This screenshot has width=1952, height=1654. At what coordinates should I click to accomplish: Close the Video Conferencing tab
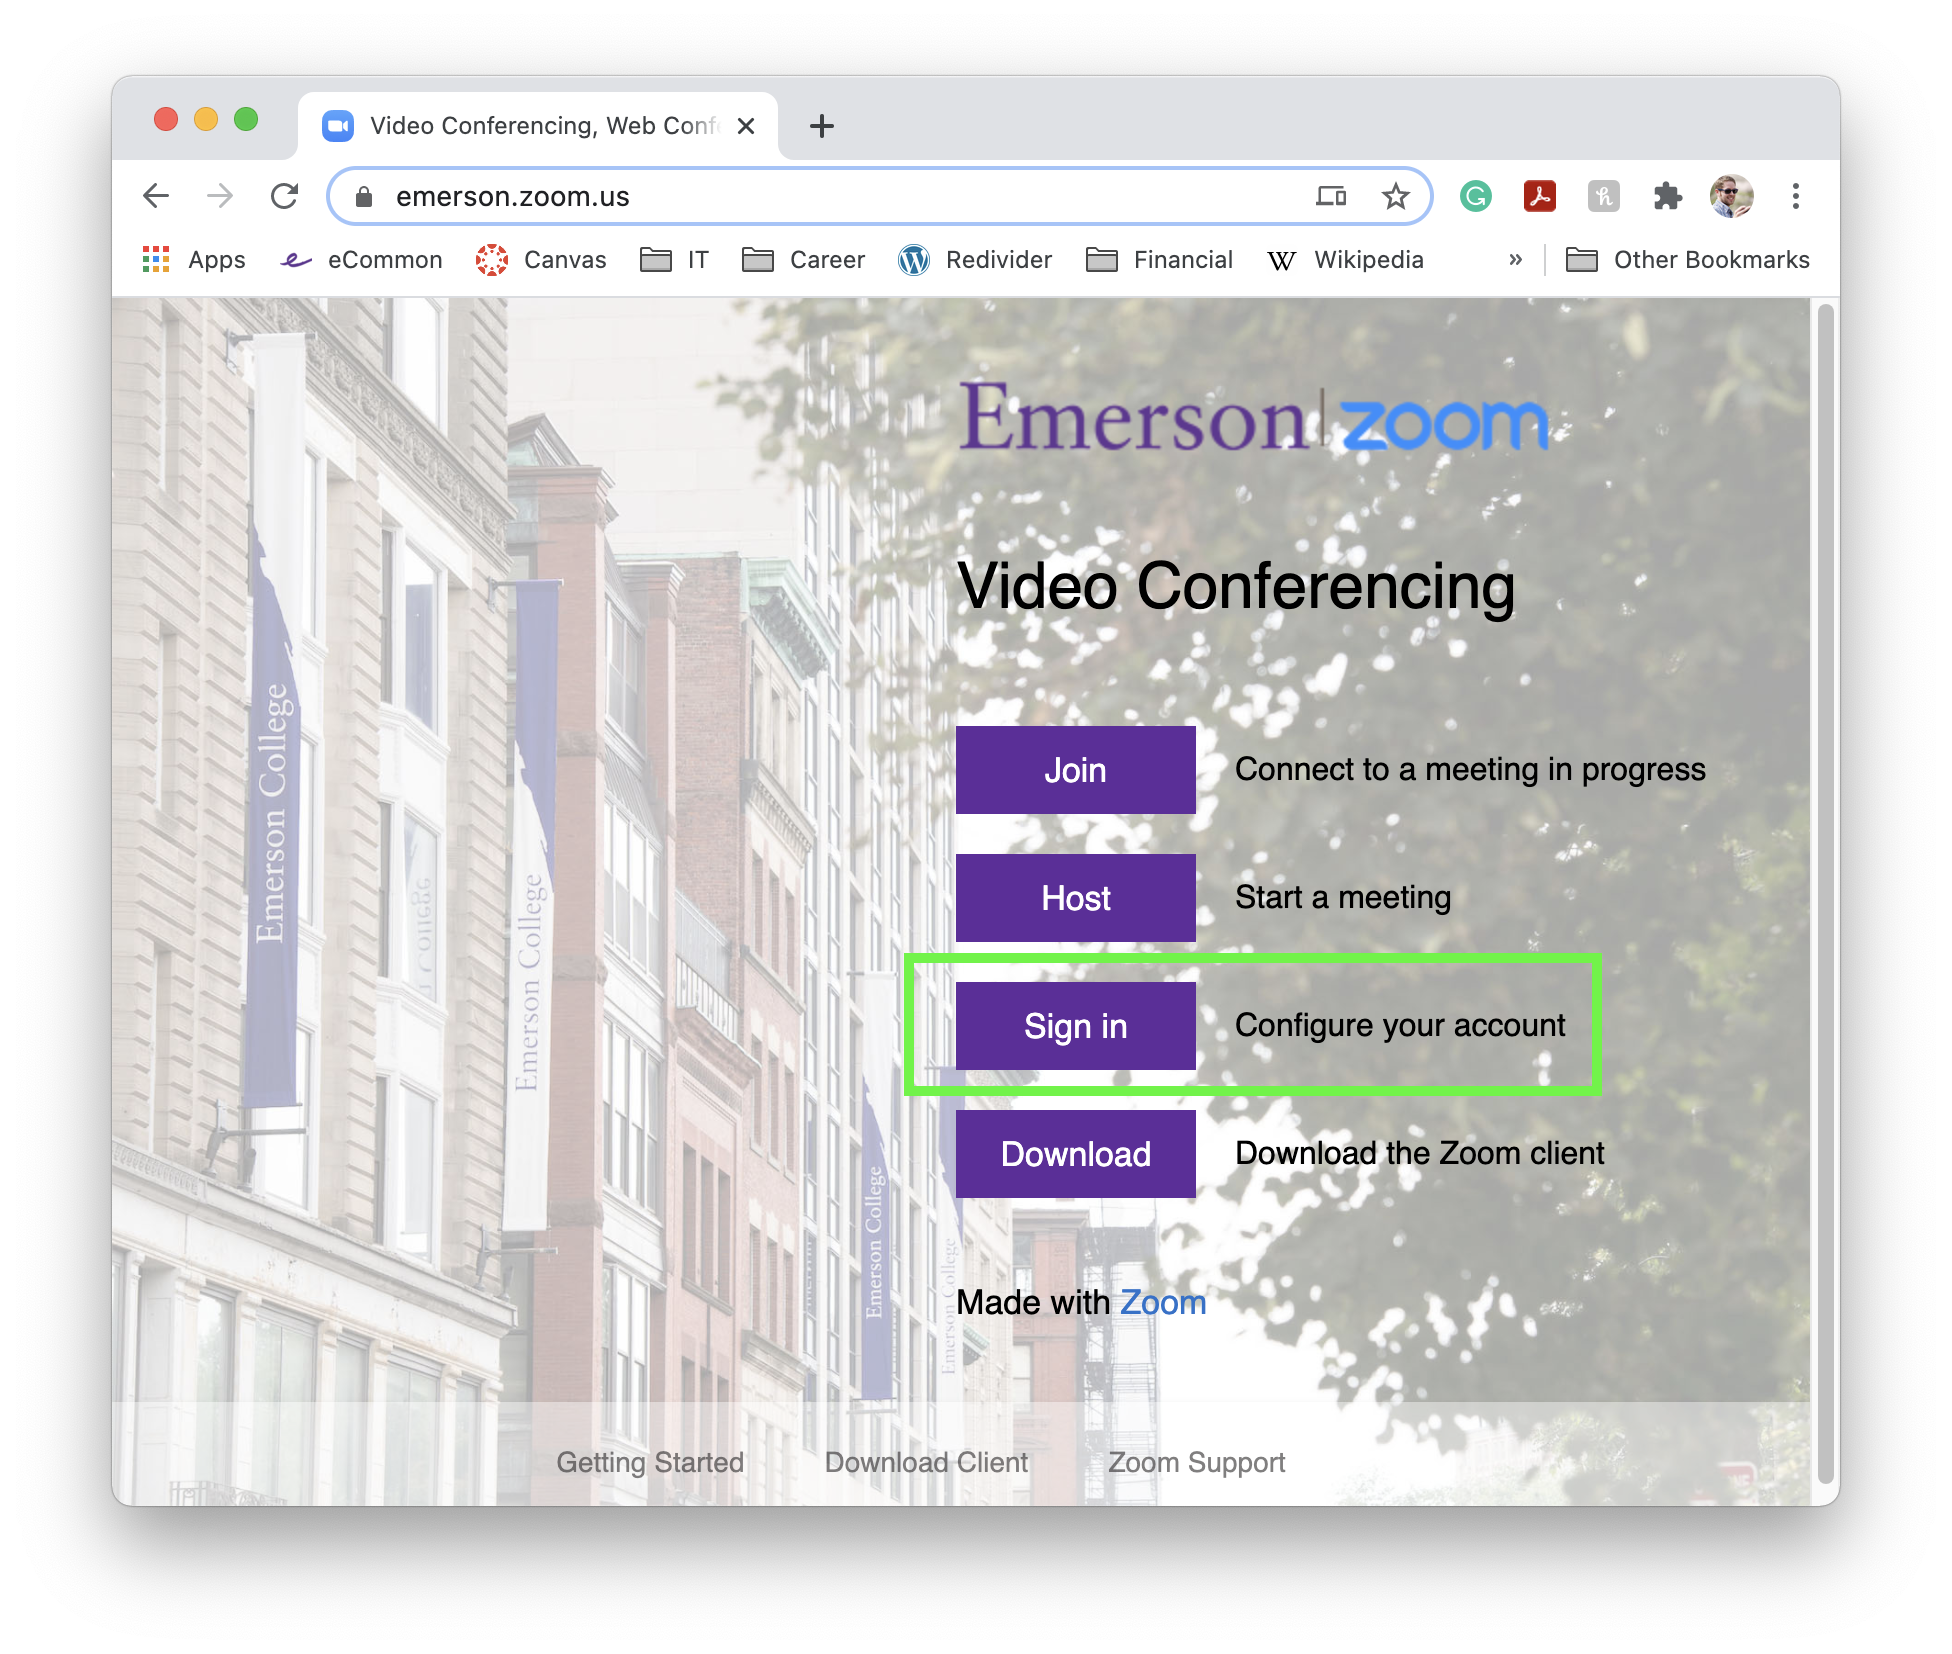[x=746, y=126]
